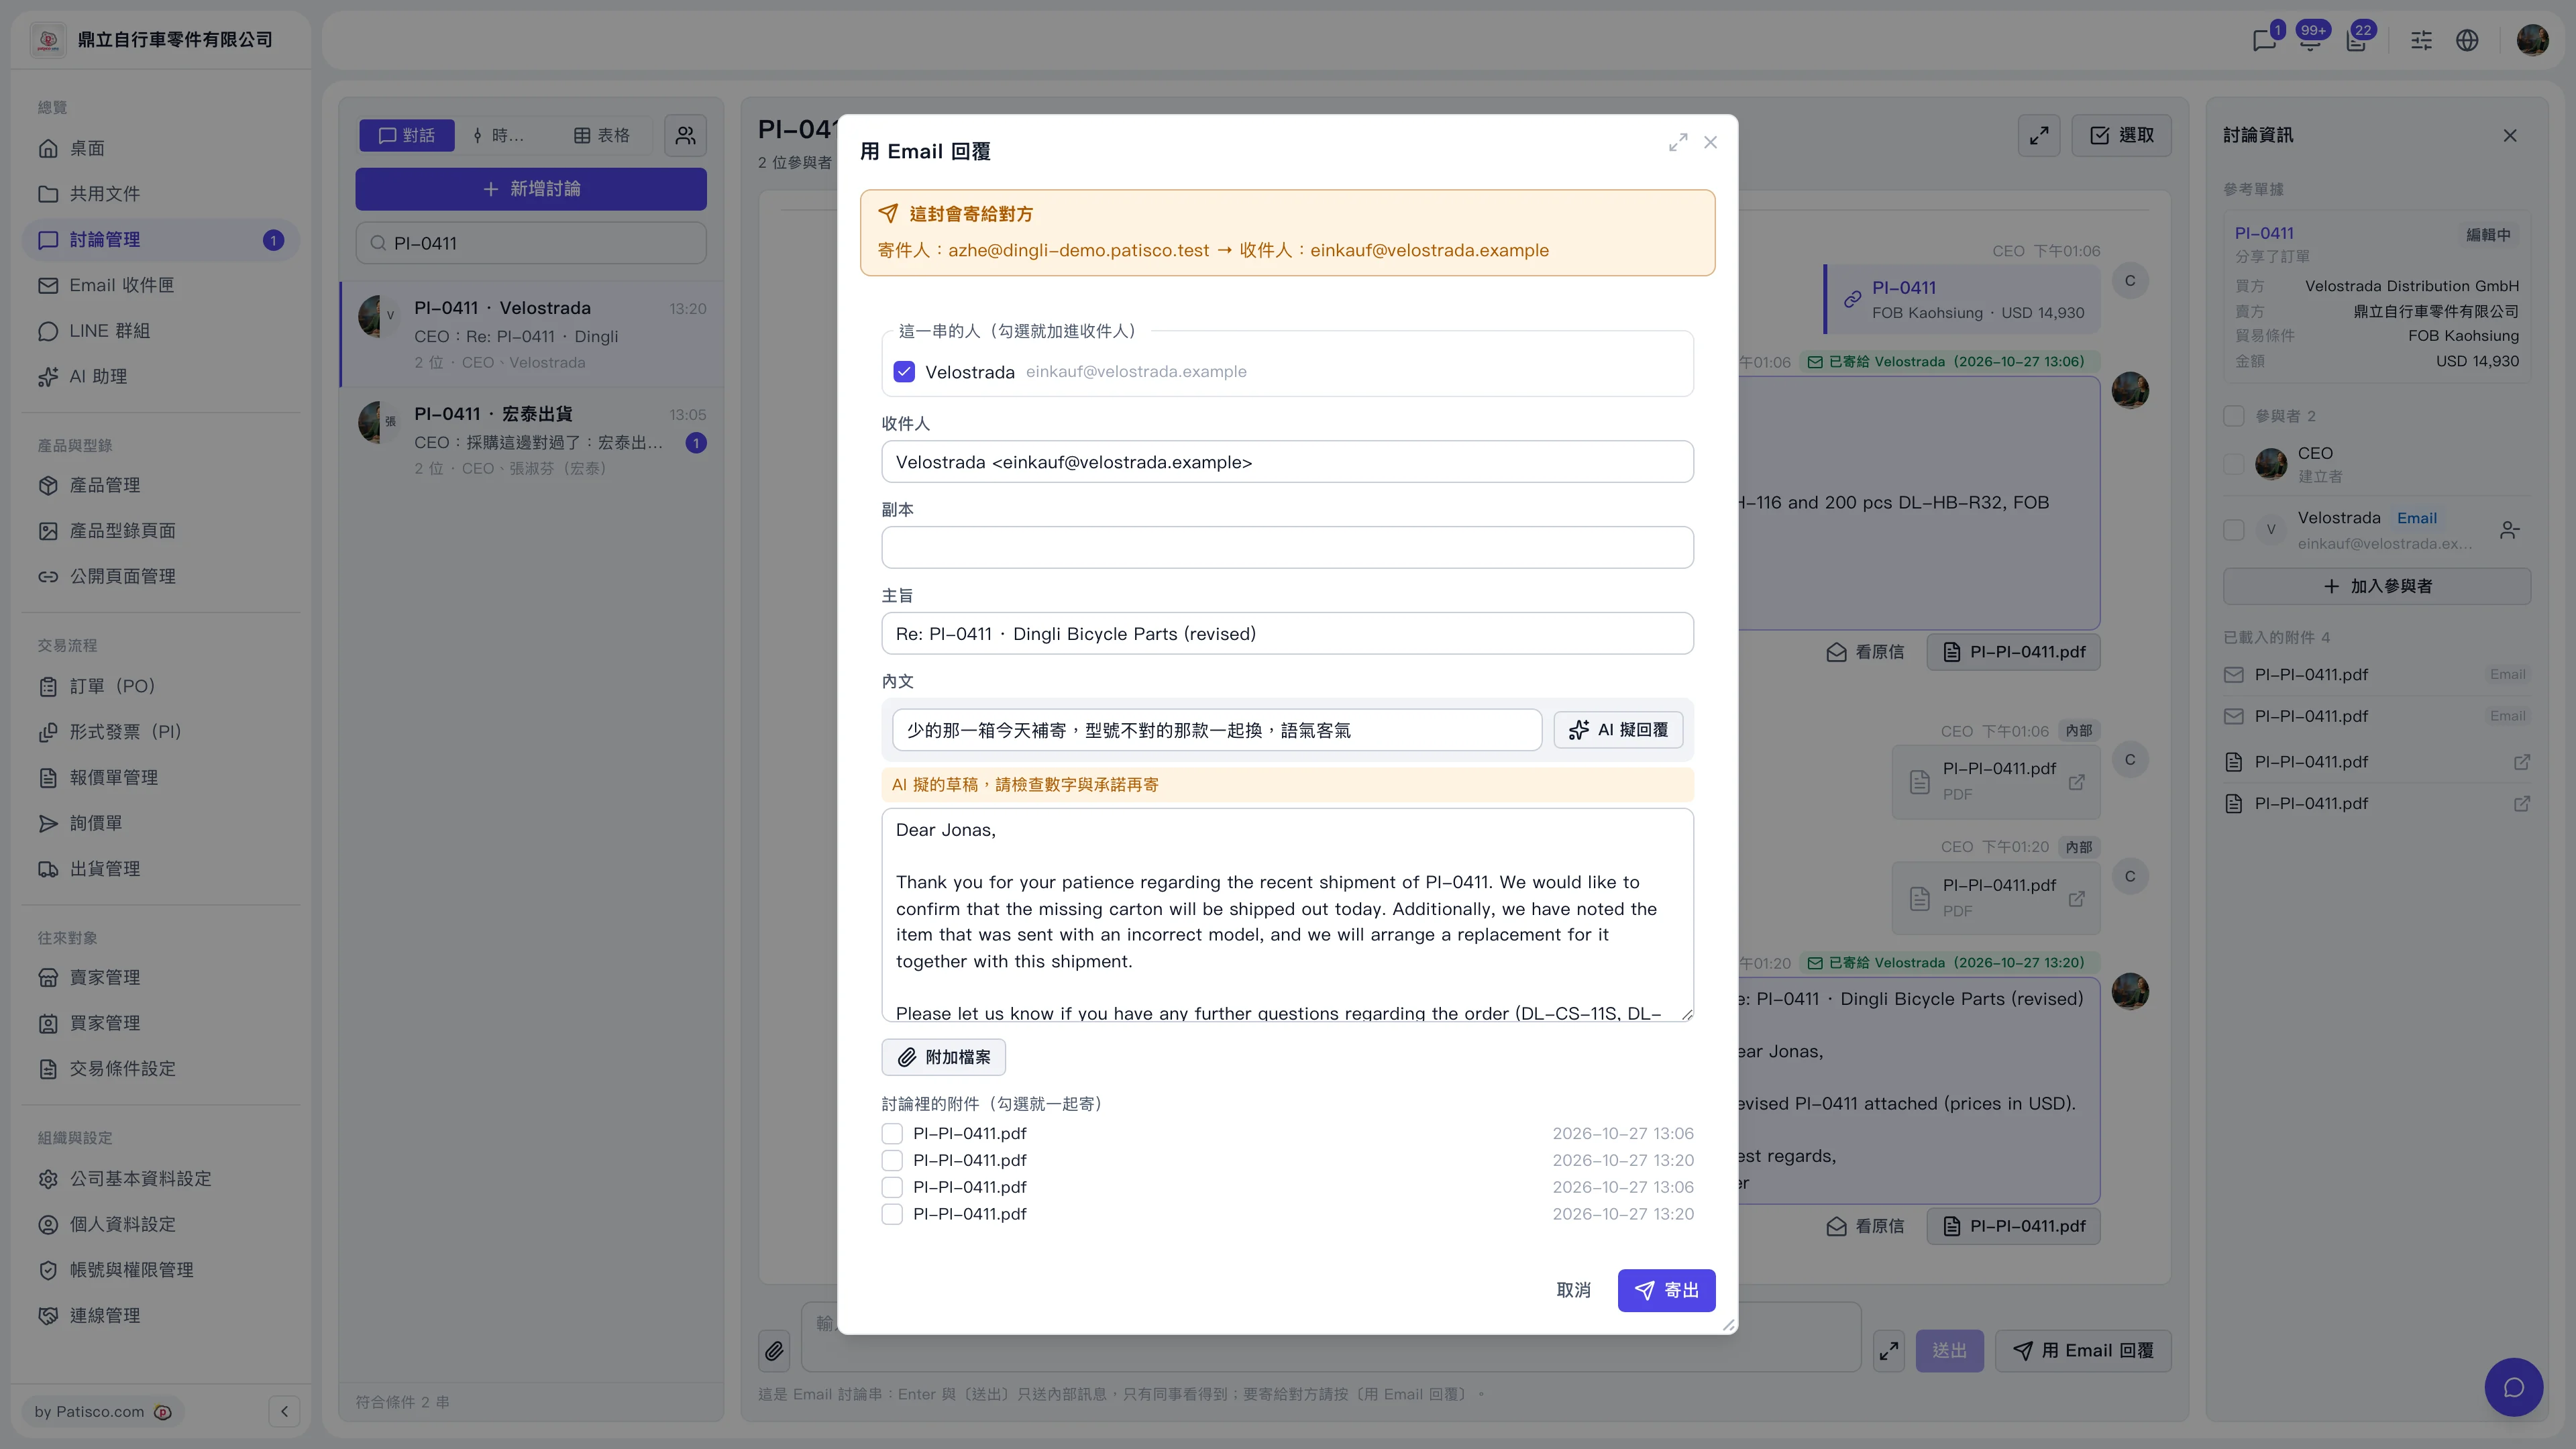Open LINE 群組 in sidebar
Screen dimensions: 2576x1449
160,331
